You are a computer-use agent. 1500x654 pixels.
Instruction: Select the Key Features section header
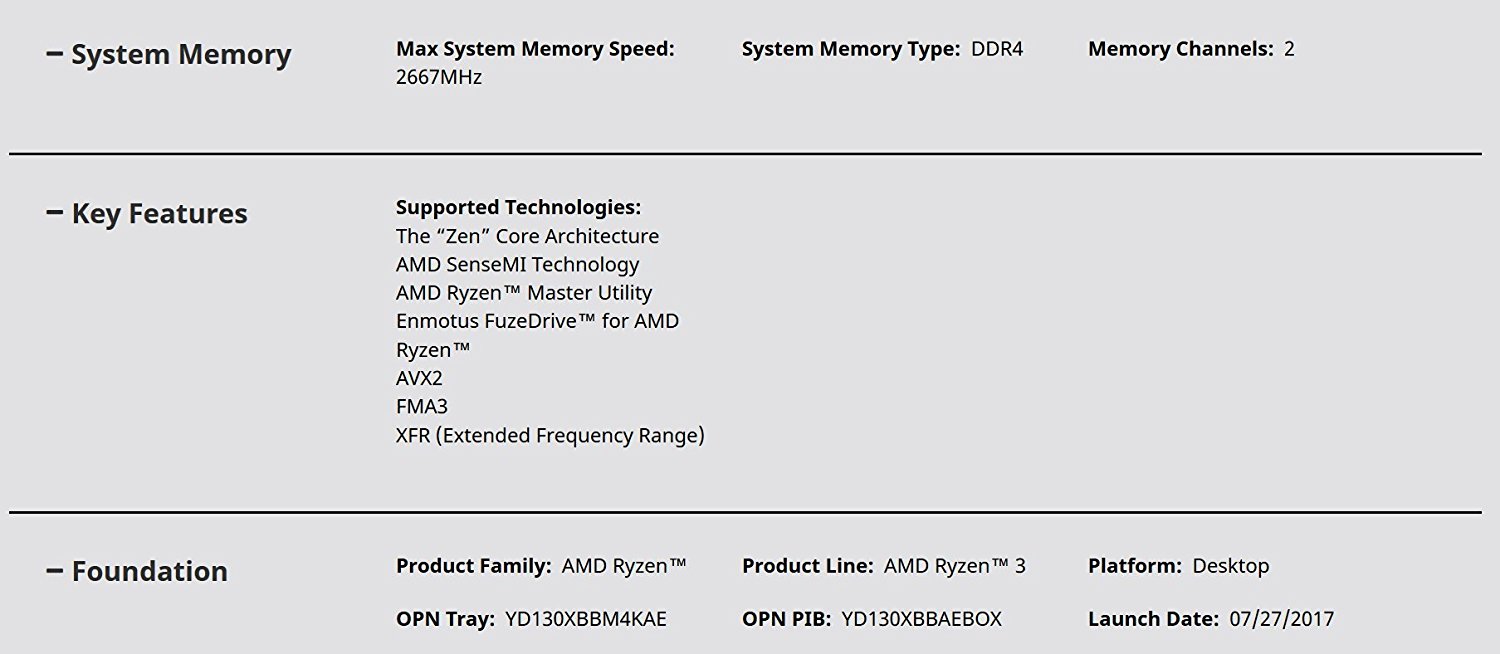(x=158, y=213)
